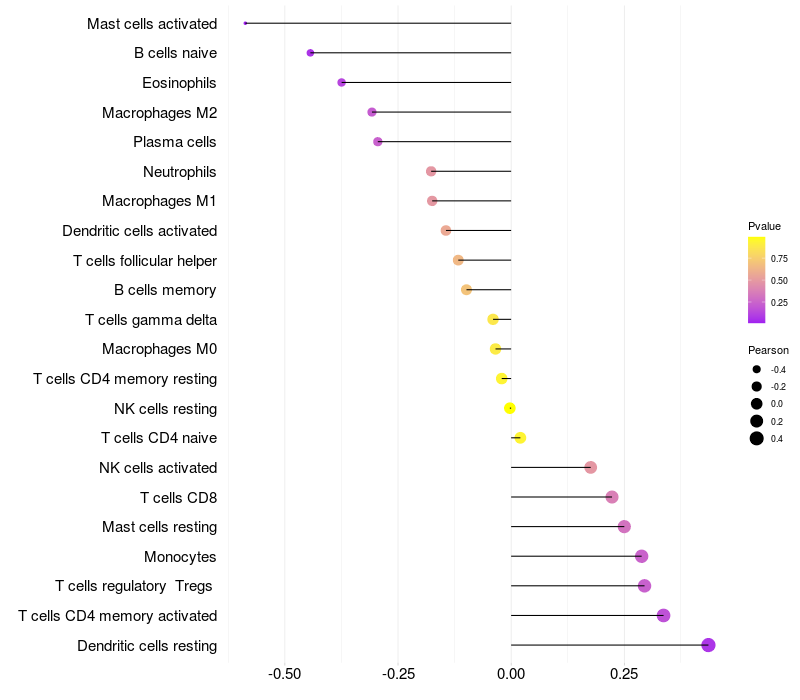Image resolution: width=800 pixels, height=700 pixels.
Task: Click the Pearson 0.0 legend circle
Action: pyautogui.click(x=757, y=404)
